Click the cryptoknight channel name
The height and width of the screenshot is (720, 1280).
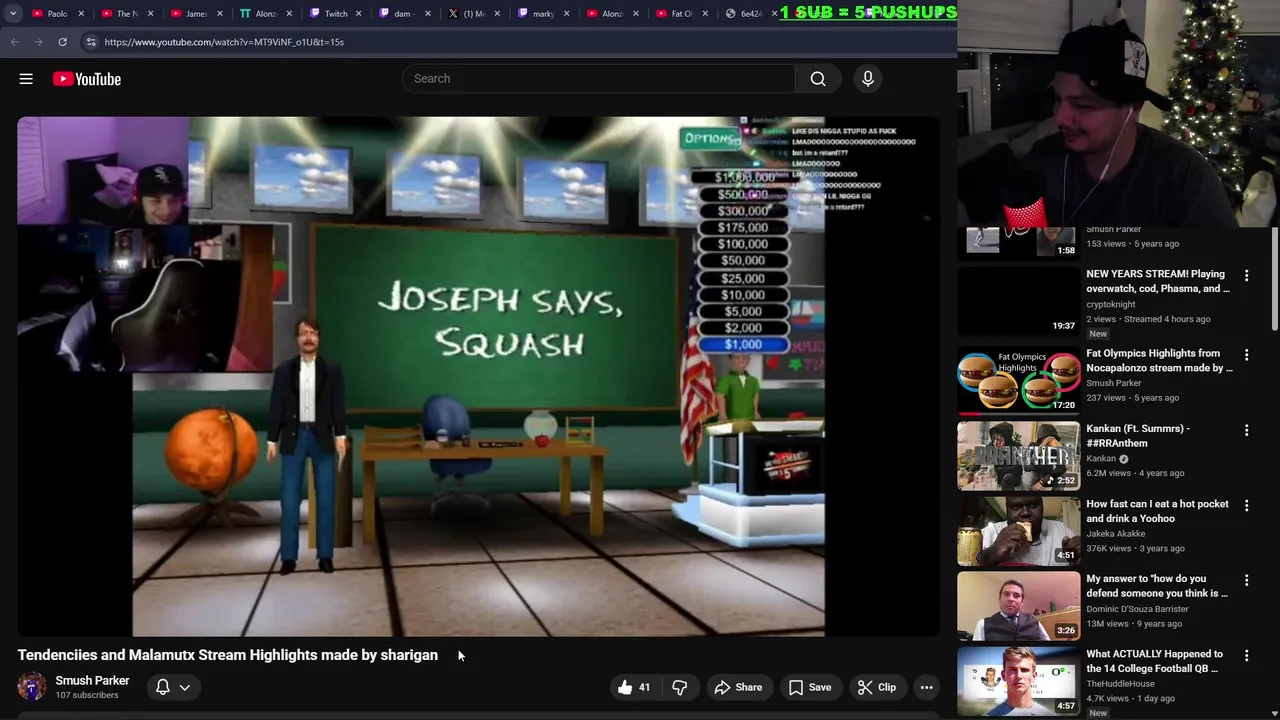1111,304
